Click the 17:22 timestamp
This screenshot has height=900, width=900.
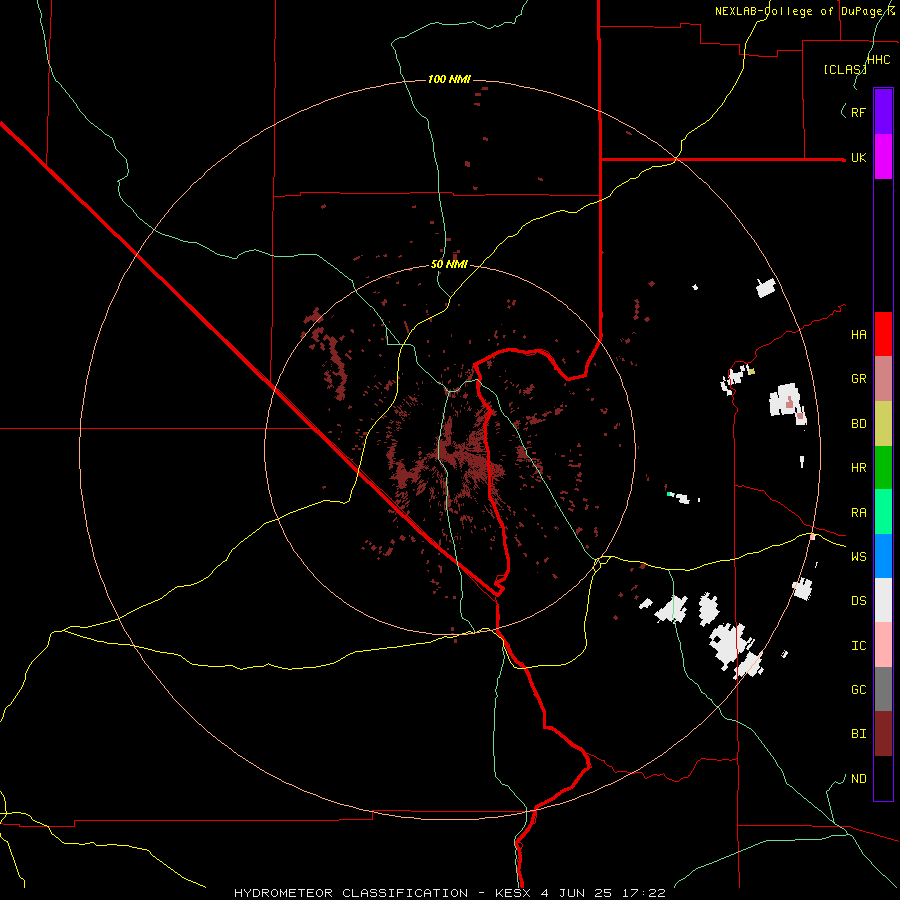tap(646, 893)
